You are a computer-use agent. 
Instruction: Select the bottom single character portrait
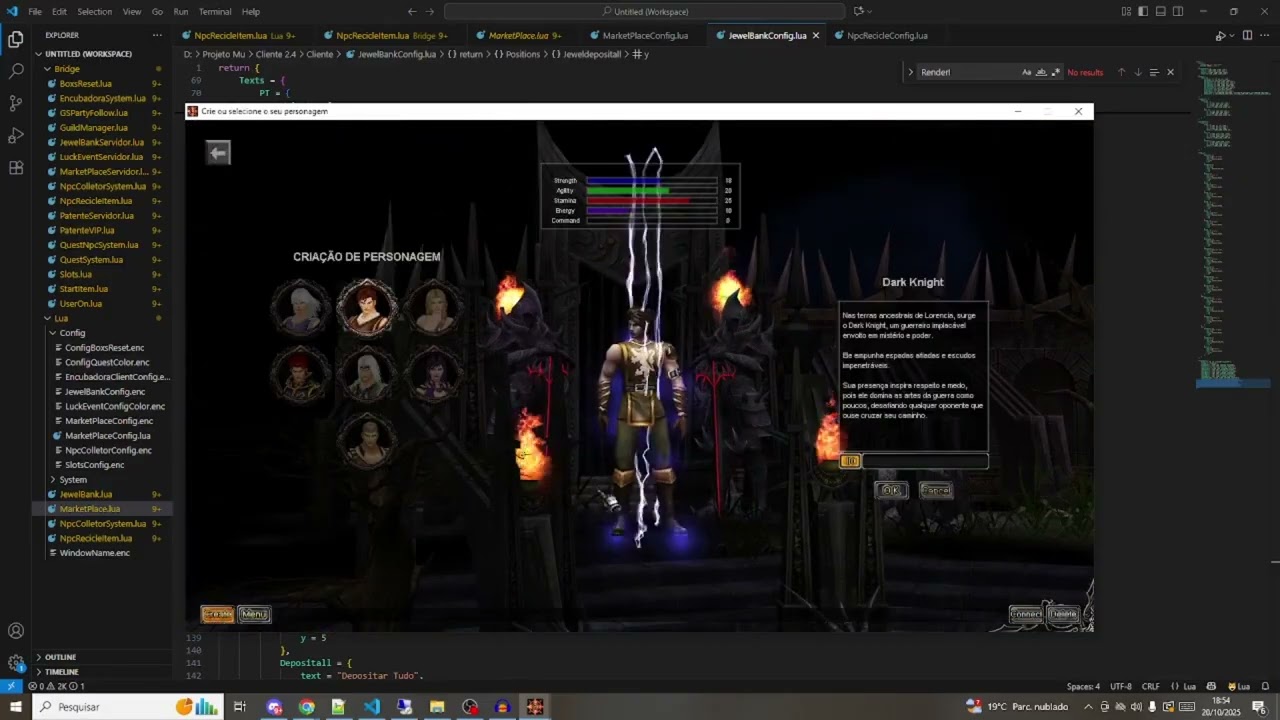[367, 440]
